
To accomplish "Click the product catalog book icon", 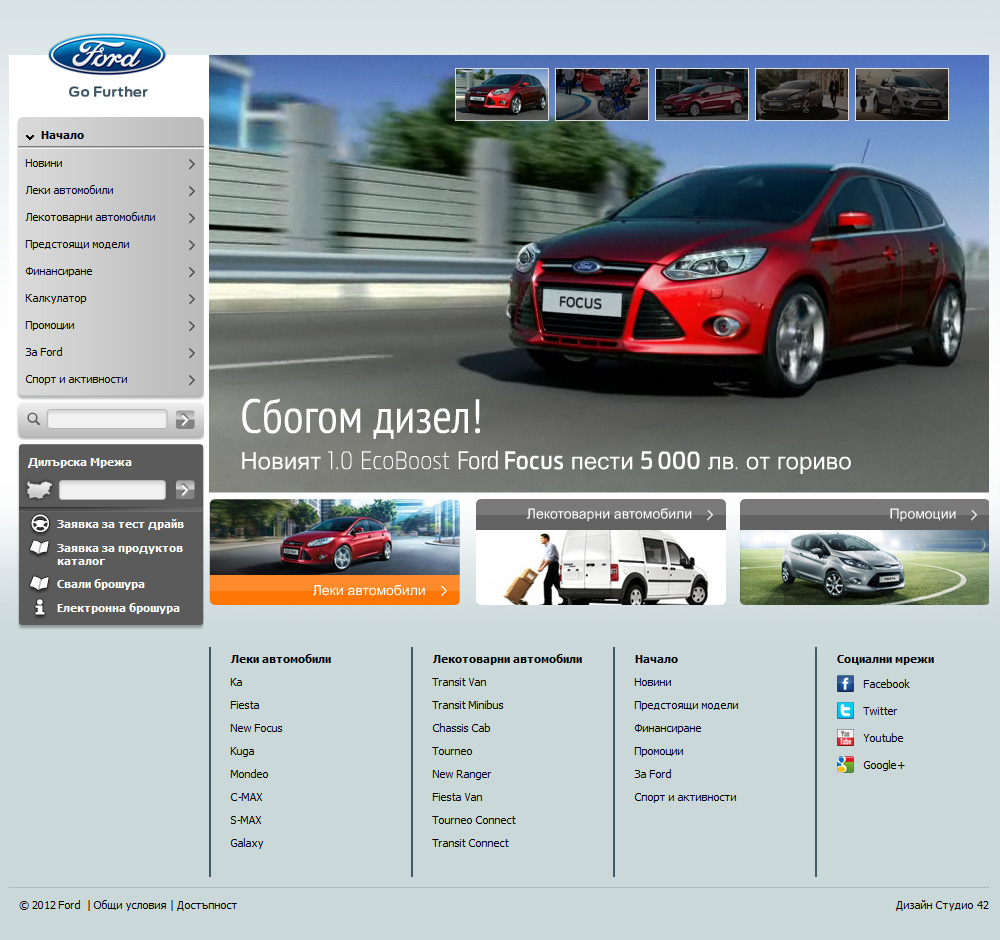I will coord(40,548).
